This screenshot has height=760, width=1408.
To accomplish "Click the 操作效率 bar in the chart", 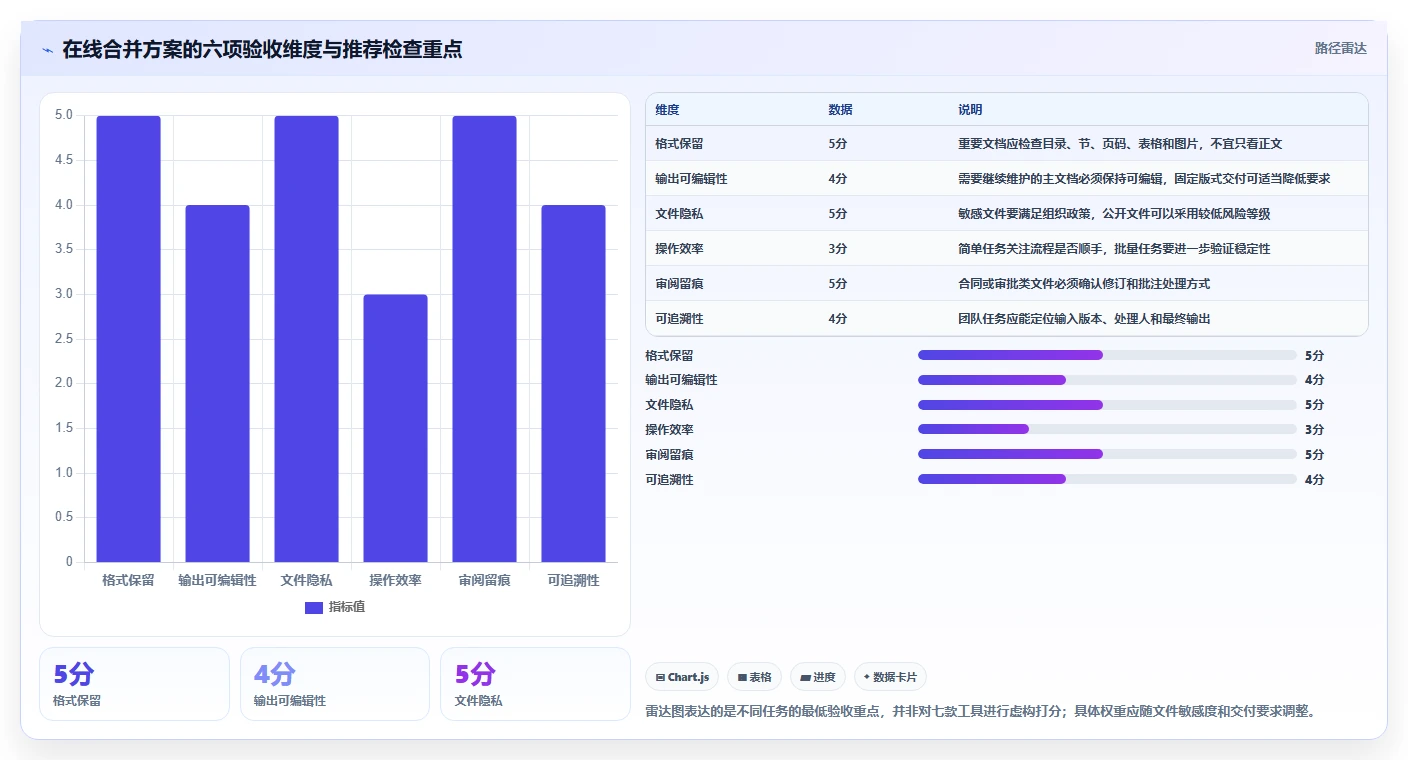I will point(395,428).
